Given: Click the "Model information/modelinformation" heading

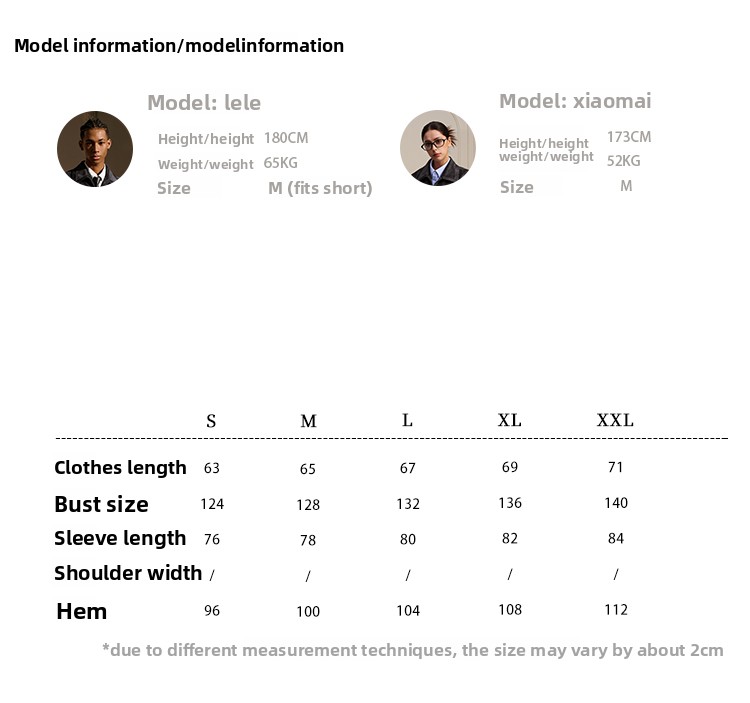Looking at the screenshot, I should click(179, 45).
